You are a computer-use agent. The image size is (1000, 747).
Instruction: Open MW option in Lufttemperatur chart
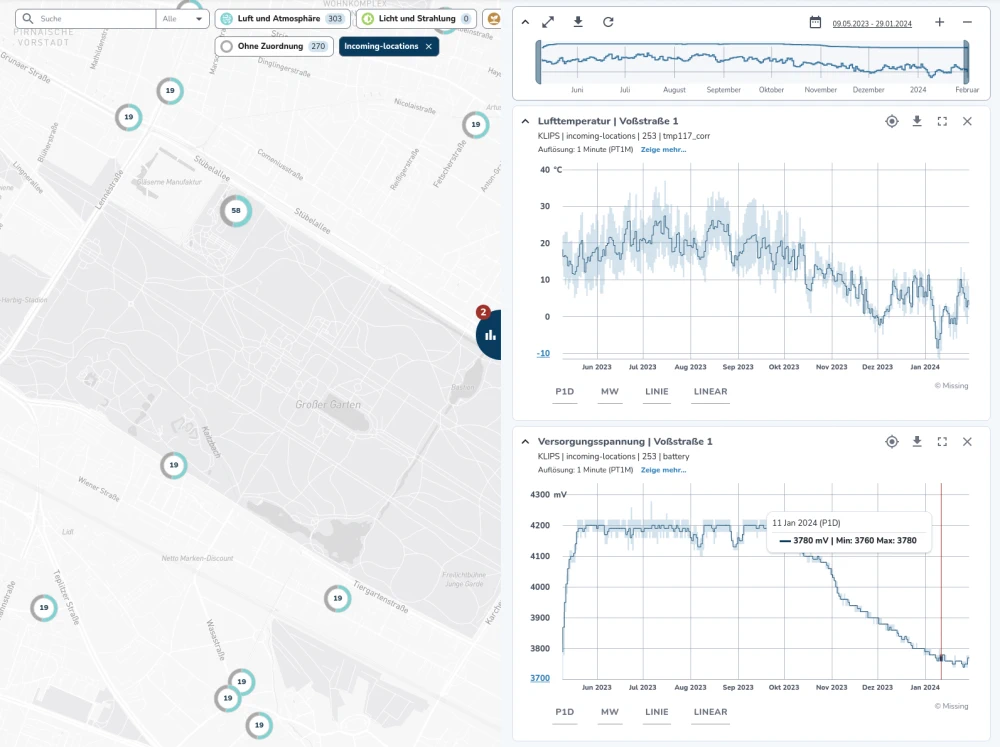(610, 392)
